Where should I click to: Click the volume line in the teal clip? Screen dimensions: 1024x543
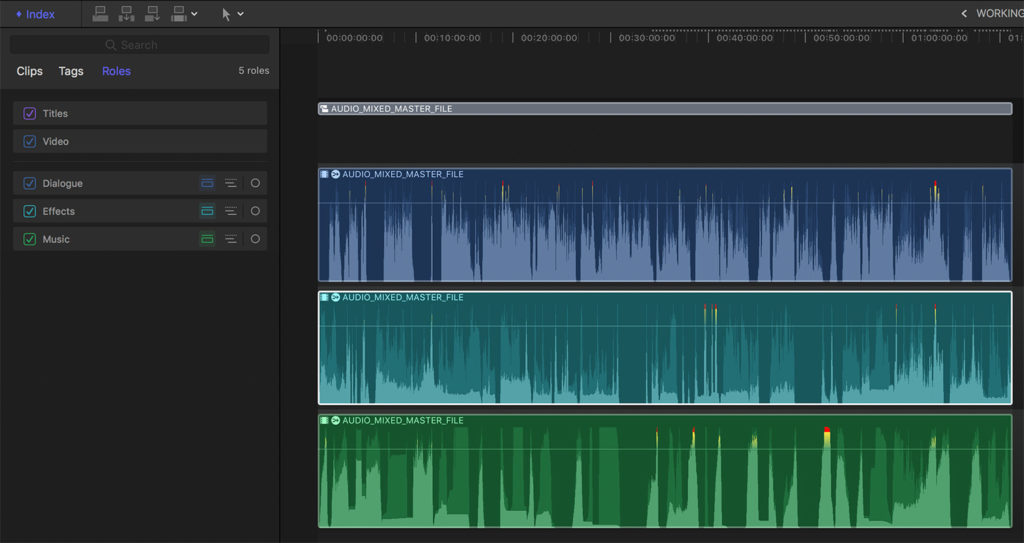665,326
